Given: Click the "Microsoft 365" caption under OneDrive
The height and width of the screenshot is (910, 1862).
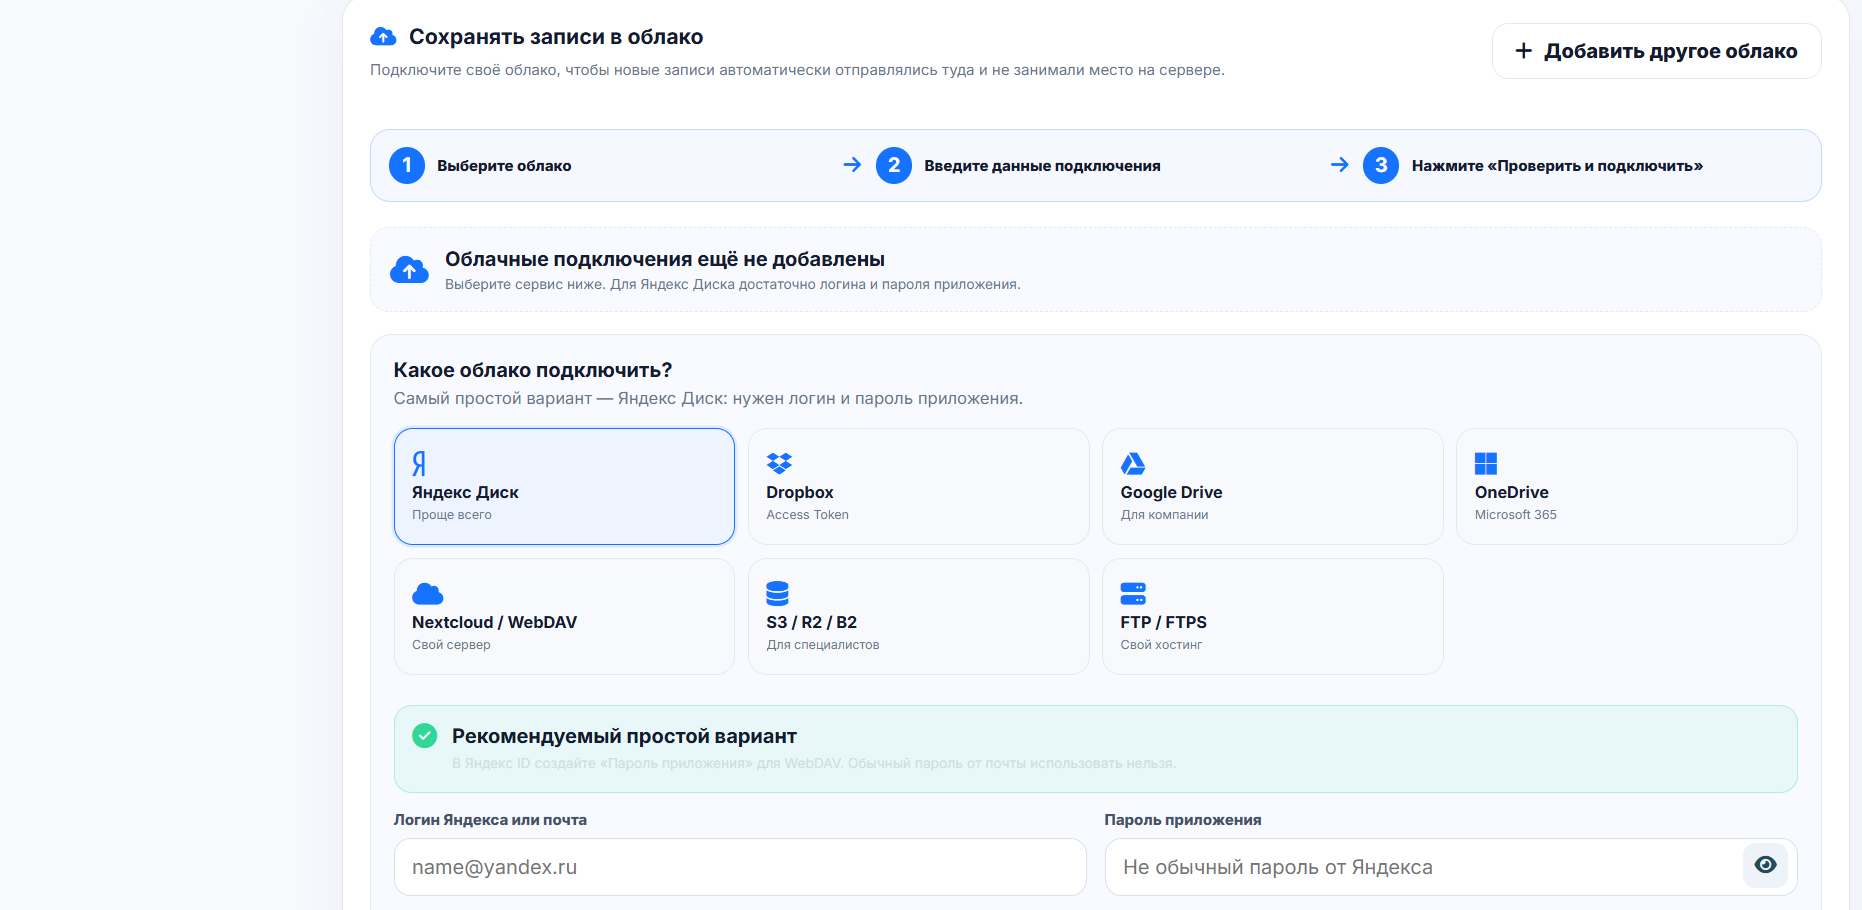Looking at the screenshot, I should (x=1516, y=515).
